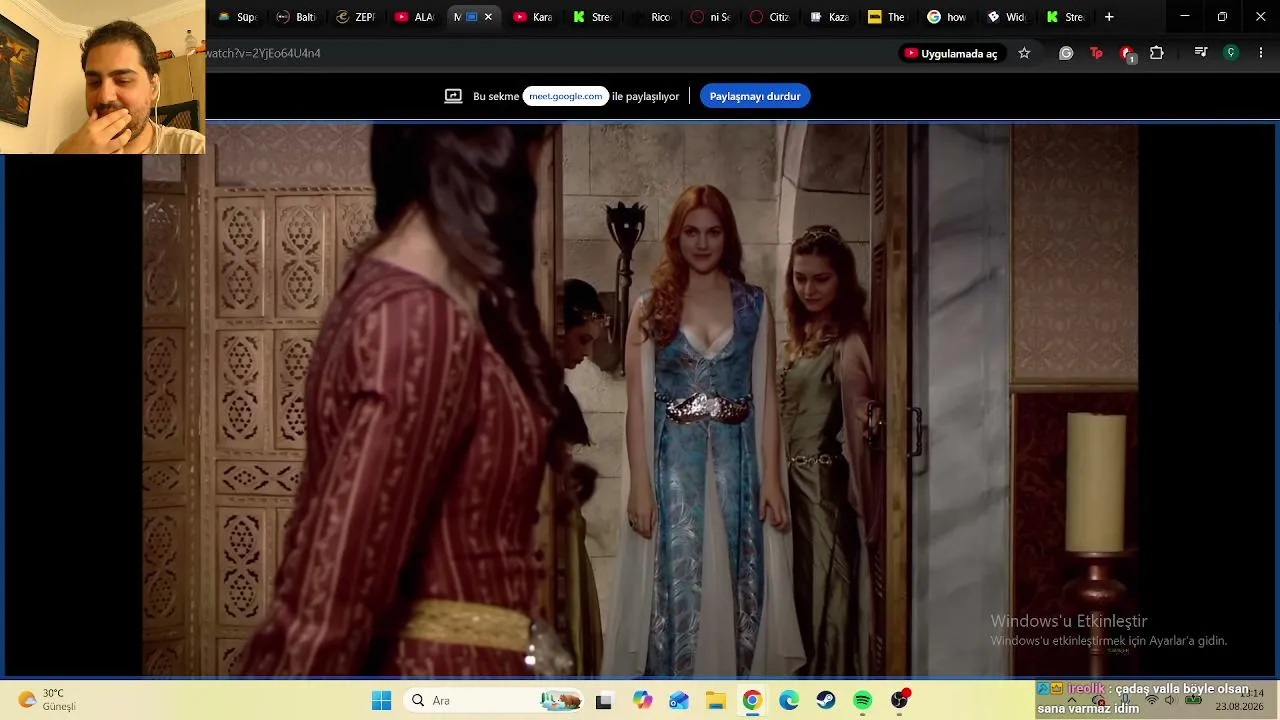The image size is (1280, 720).
Task: Click the meet.google.com sharing chip
Action: pos(566,96)
